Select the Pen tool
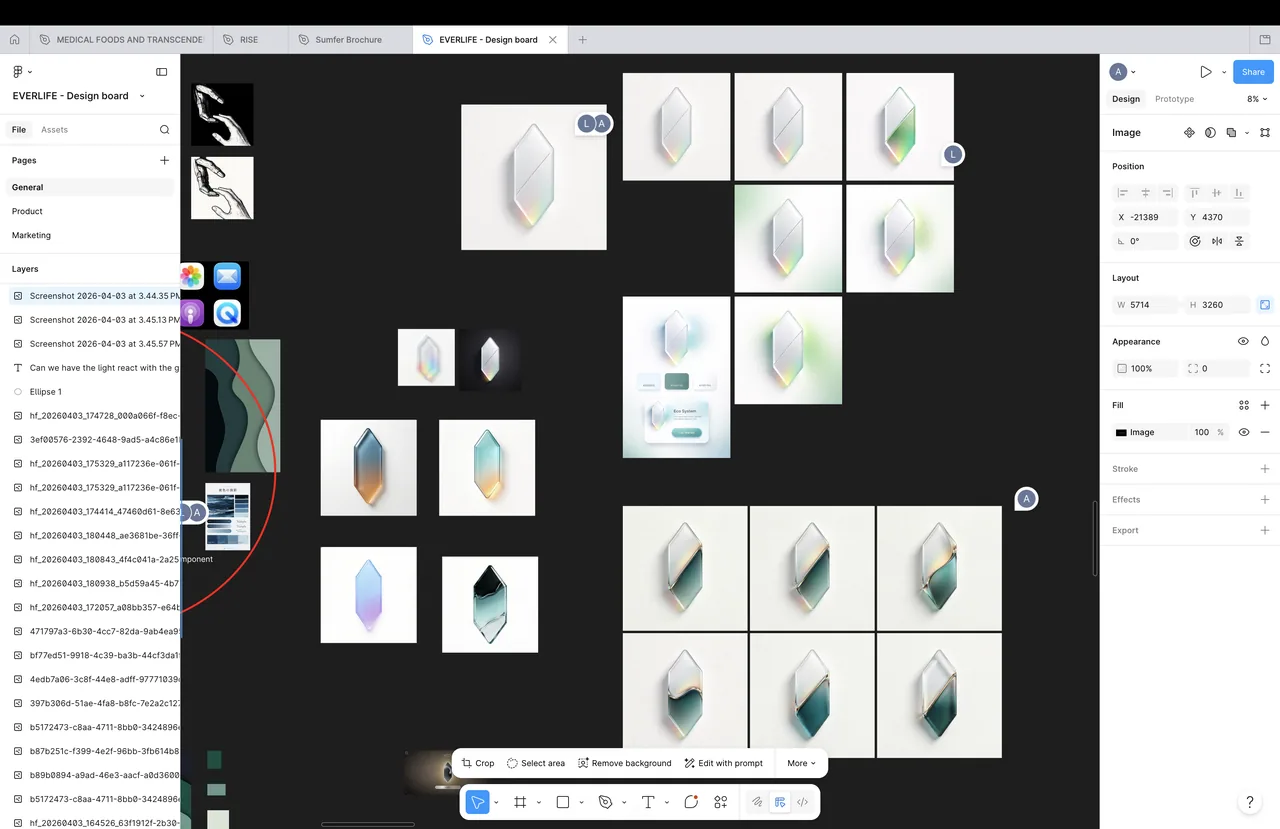This screenshot has width=1280, height=829. click(x=605, y=802)
